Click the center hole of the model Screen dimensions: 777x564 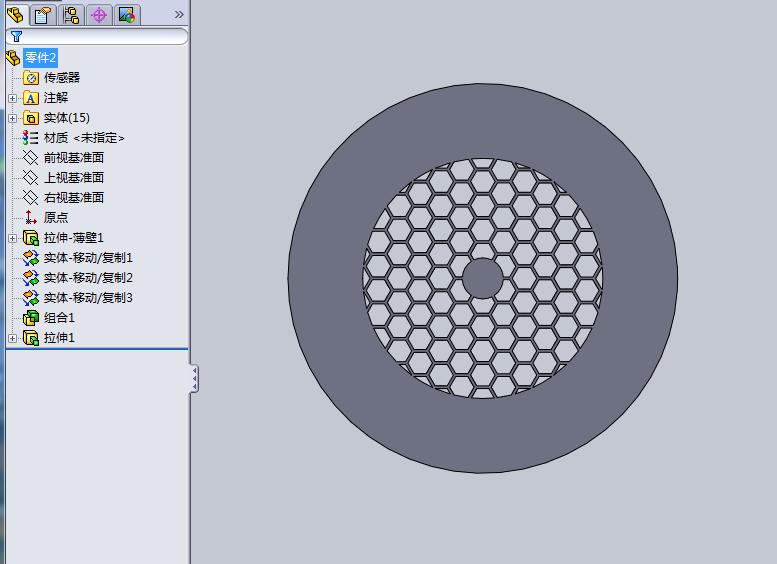(483, 278)
